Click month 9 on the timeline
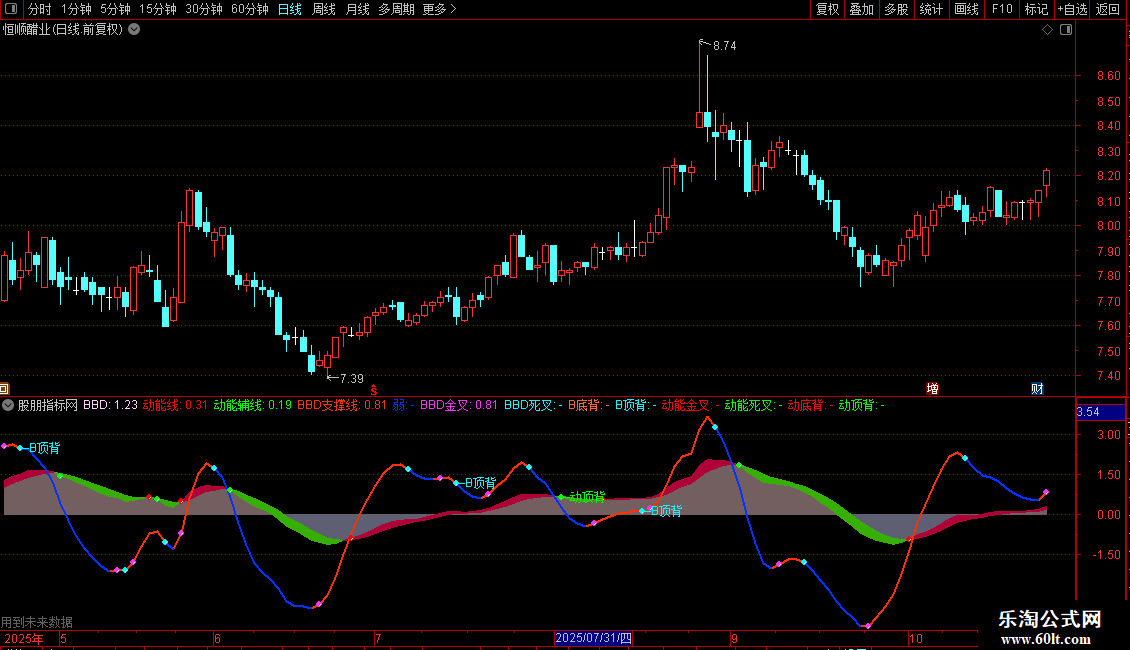 click(734, 638)
